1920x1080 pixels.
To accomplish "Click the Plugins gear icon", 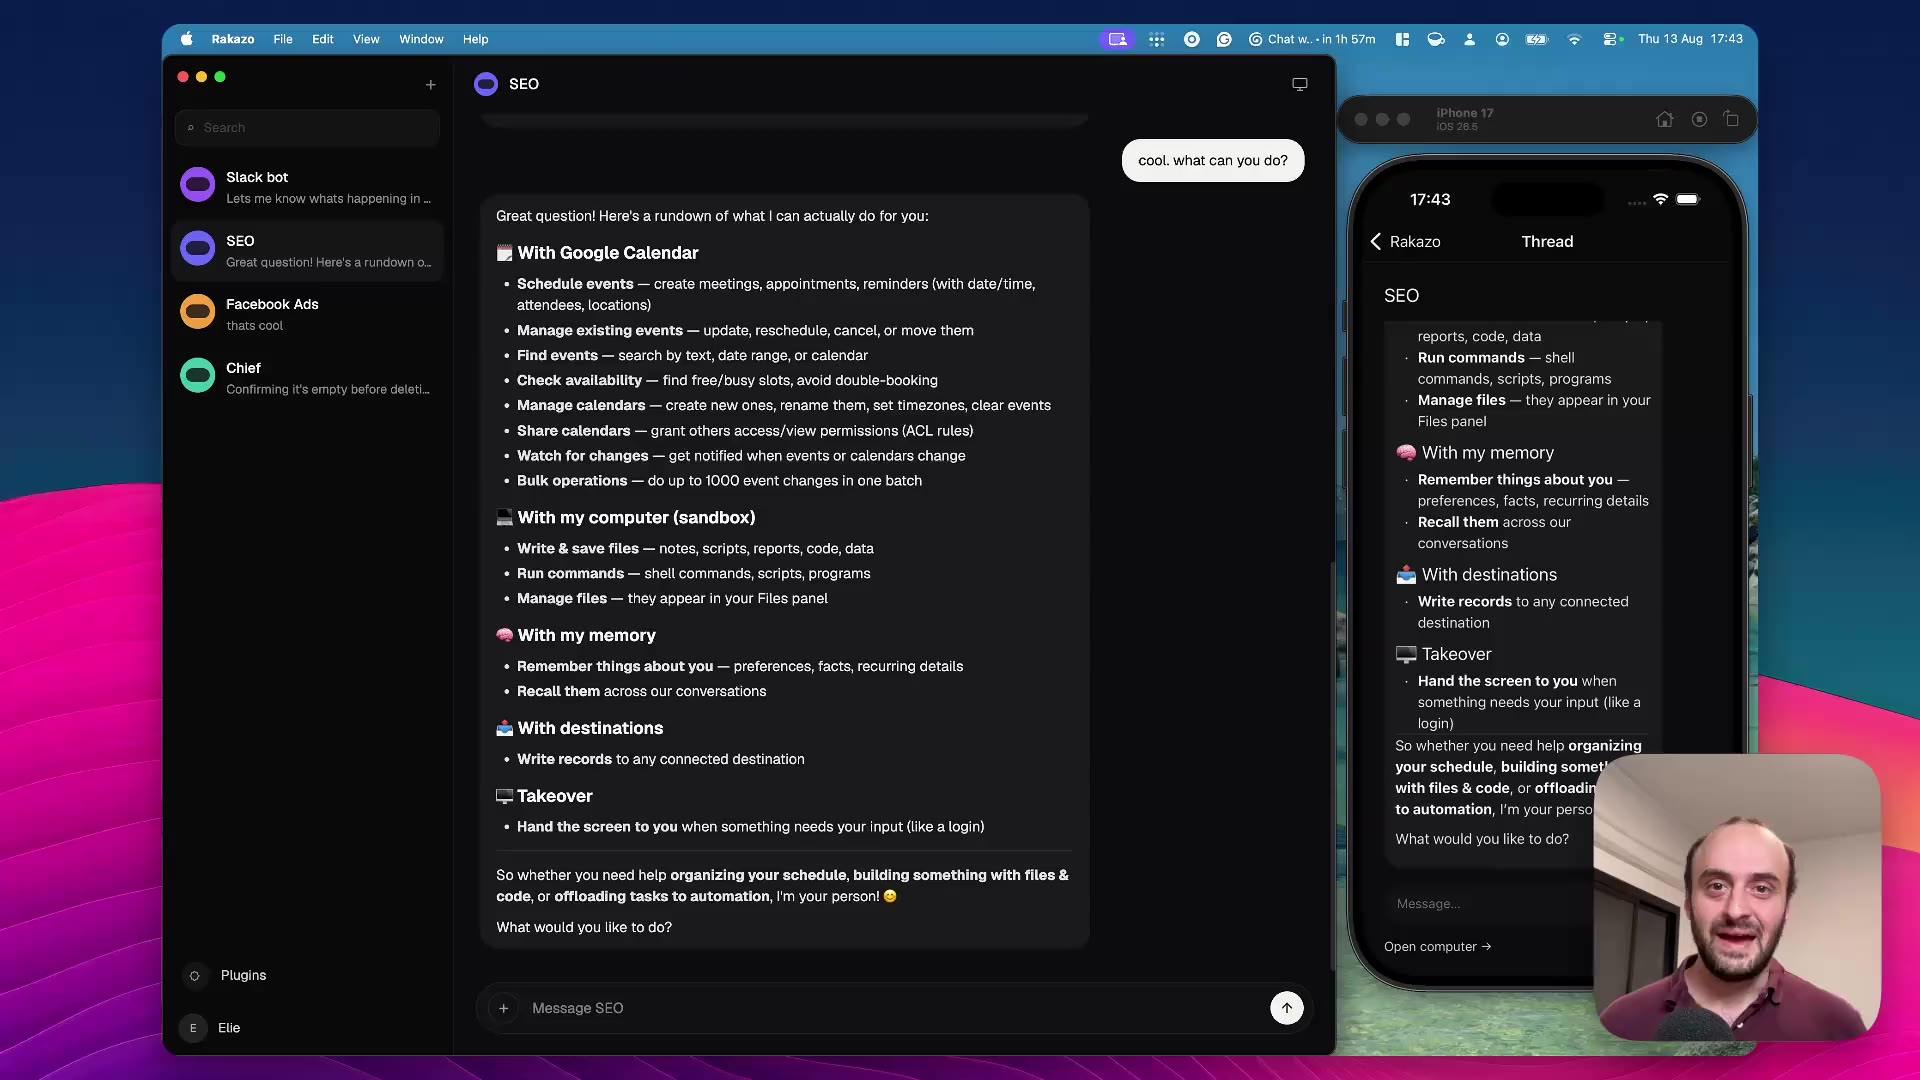I will [x=195, y=976].
